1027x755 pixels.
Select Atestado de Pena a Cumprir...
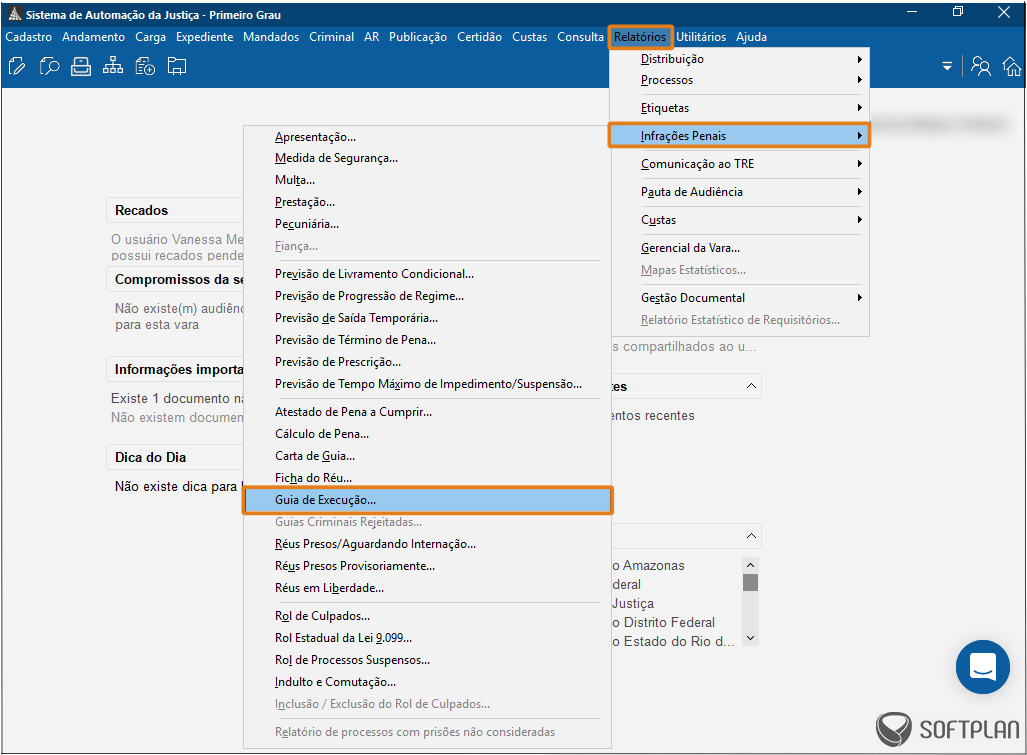(x=427, y=412)
